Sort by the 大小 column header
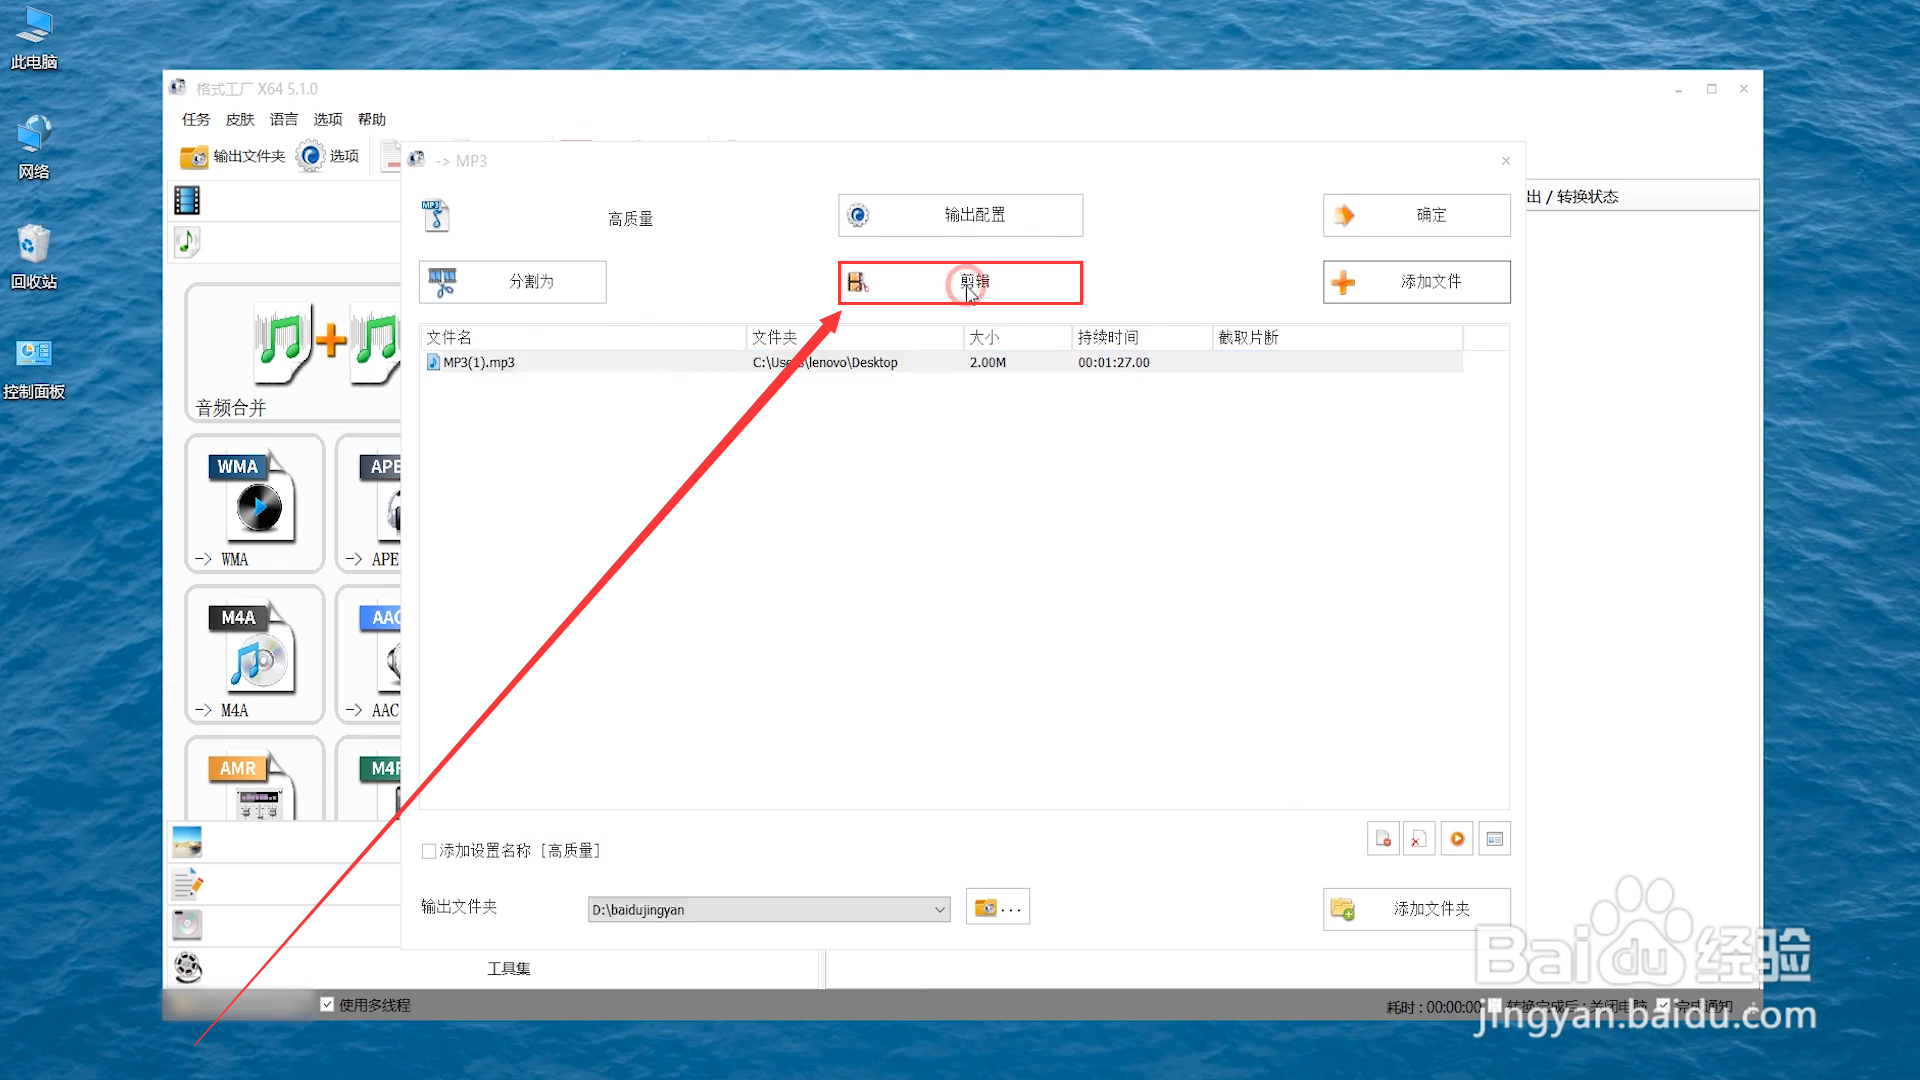The height and width of the screenshot is (1080, 1920). [1018, 337]
